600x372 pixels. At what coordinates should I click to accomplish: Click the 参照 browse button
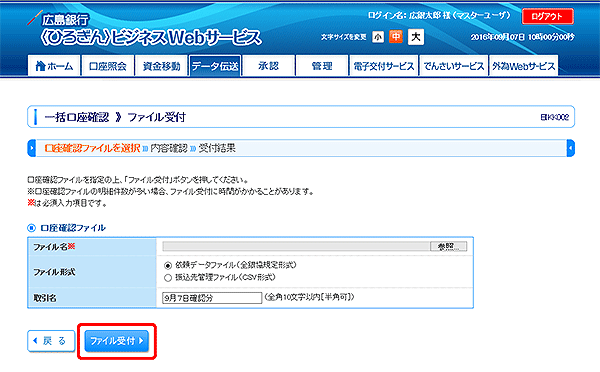click(x=448, y=246)
